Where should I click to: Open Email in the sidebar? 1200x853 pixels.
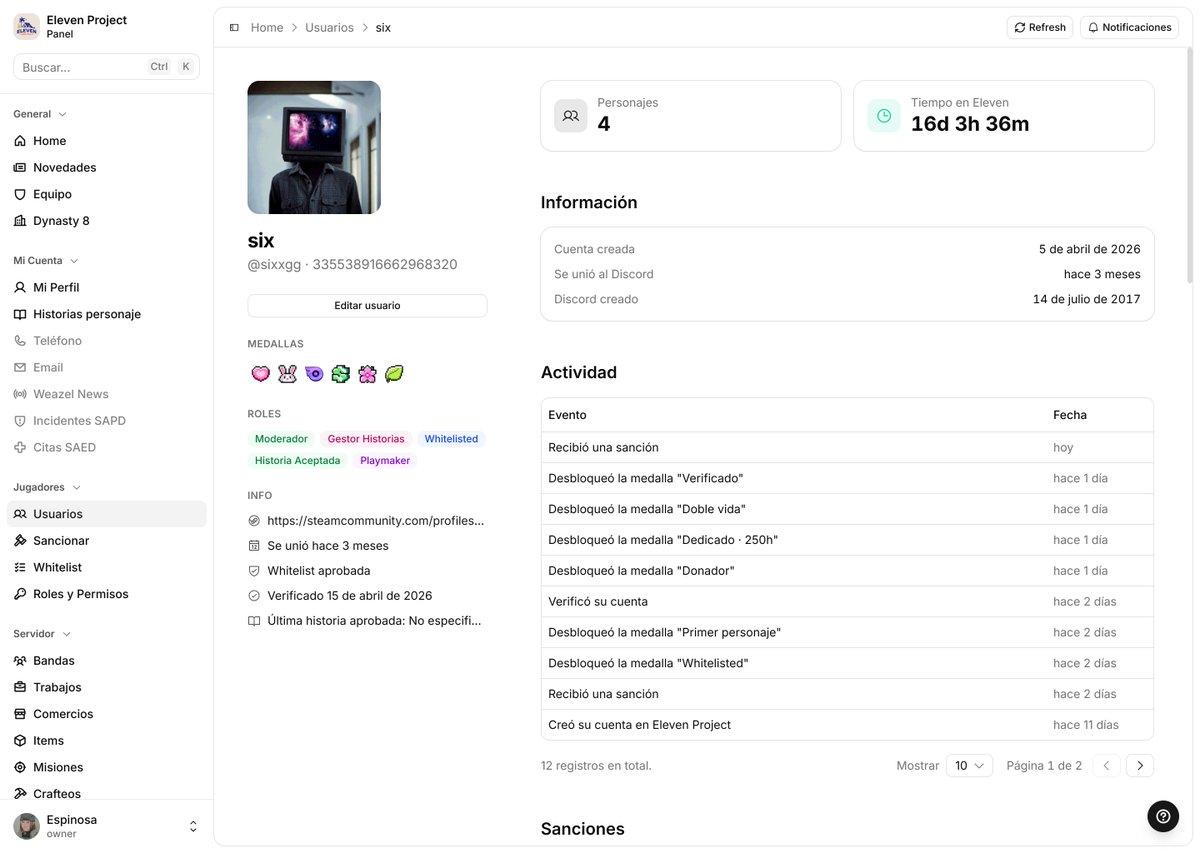point(106,368)
